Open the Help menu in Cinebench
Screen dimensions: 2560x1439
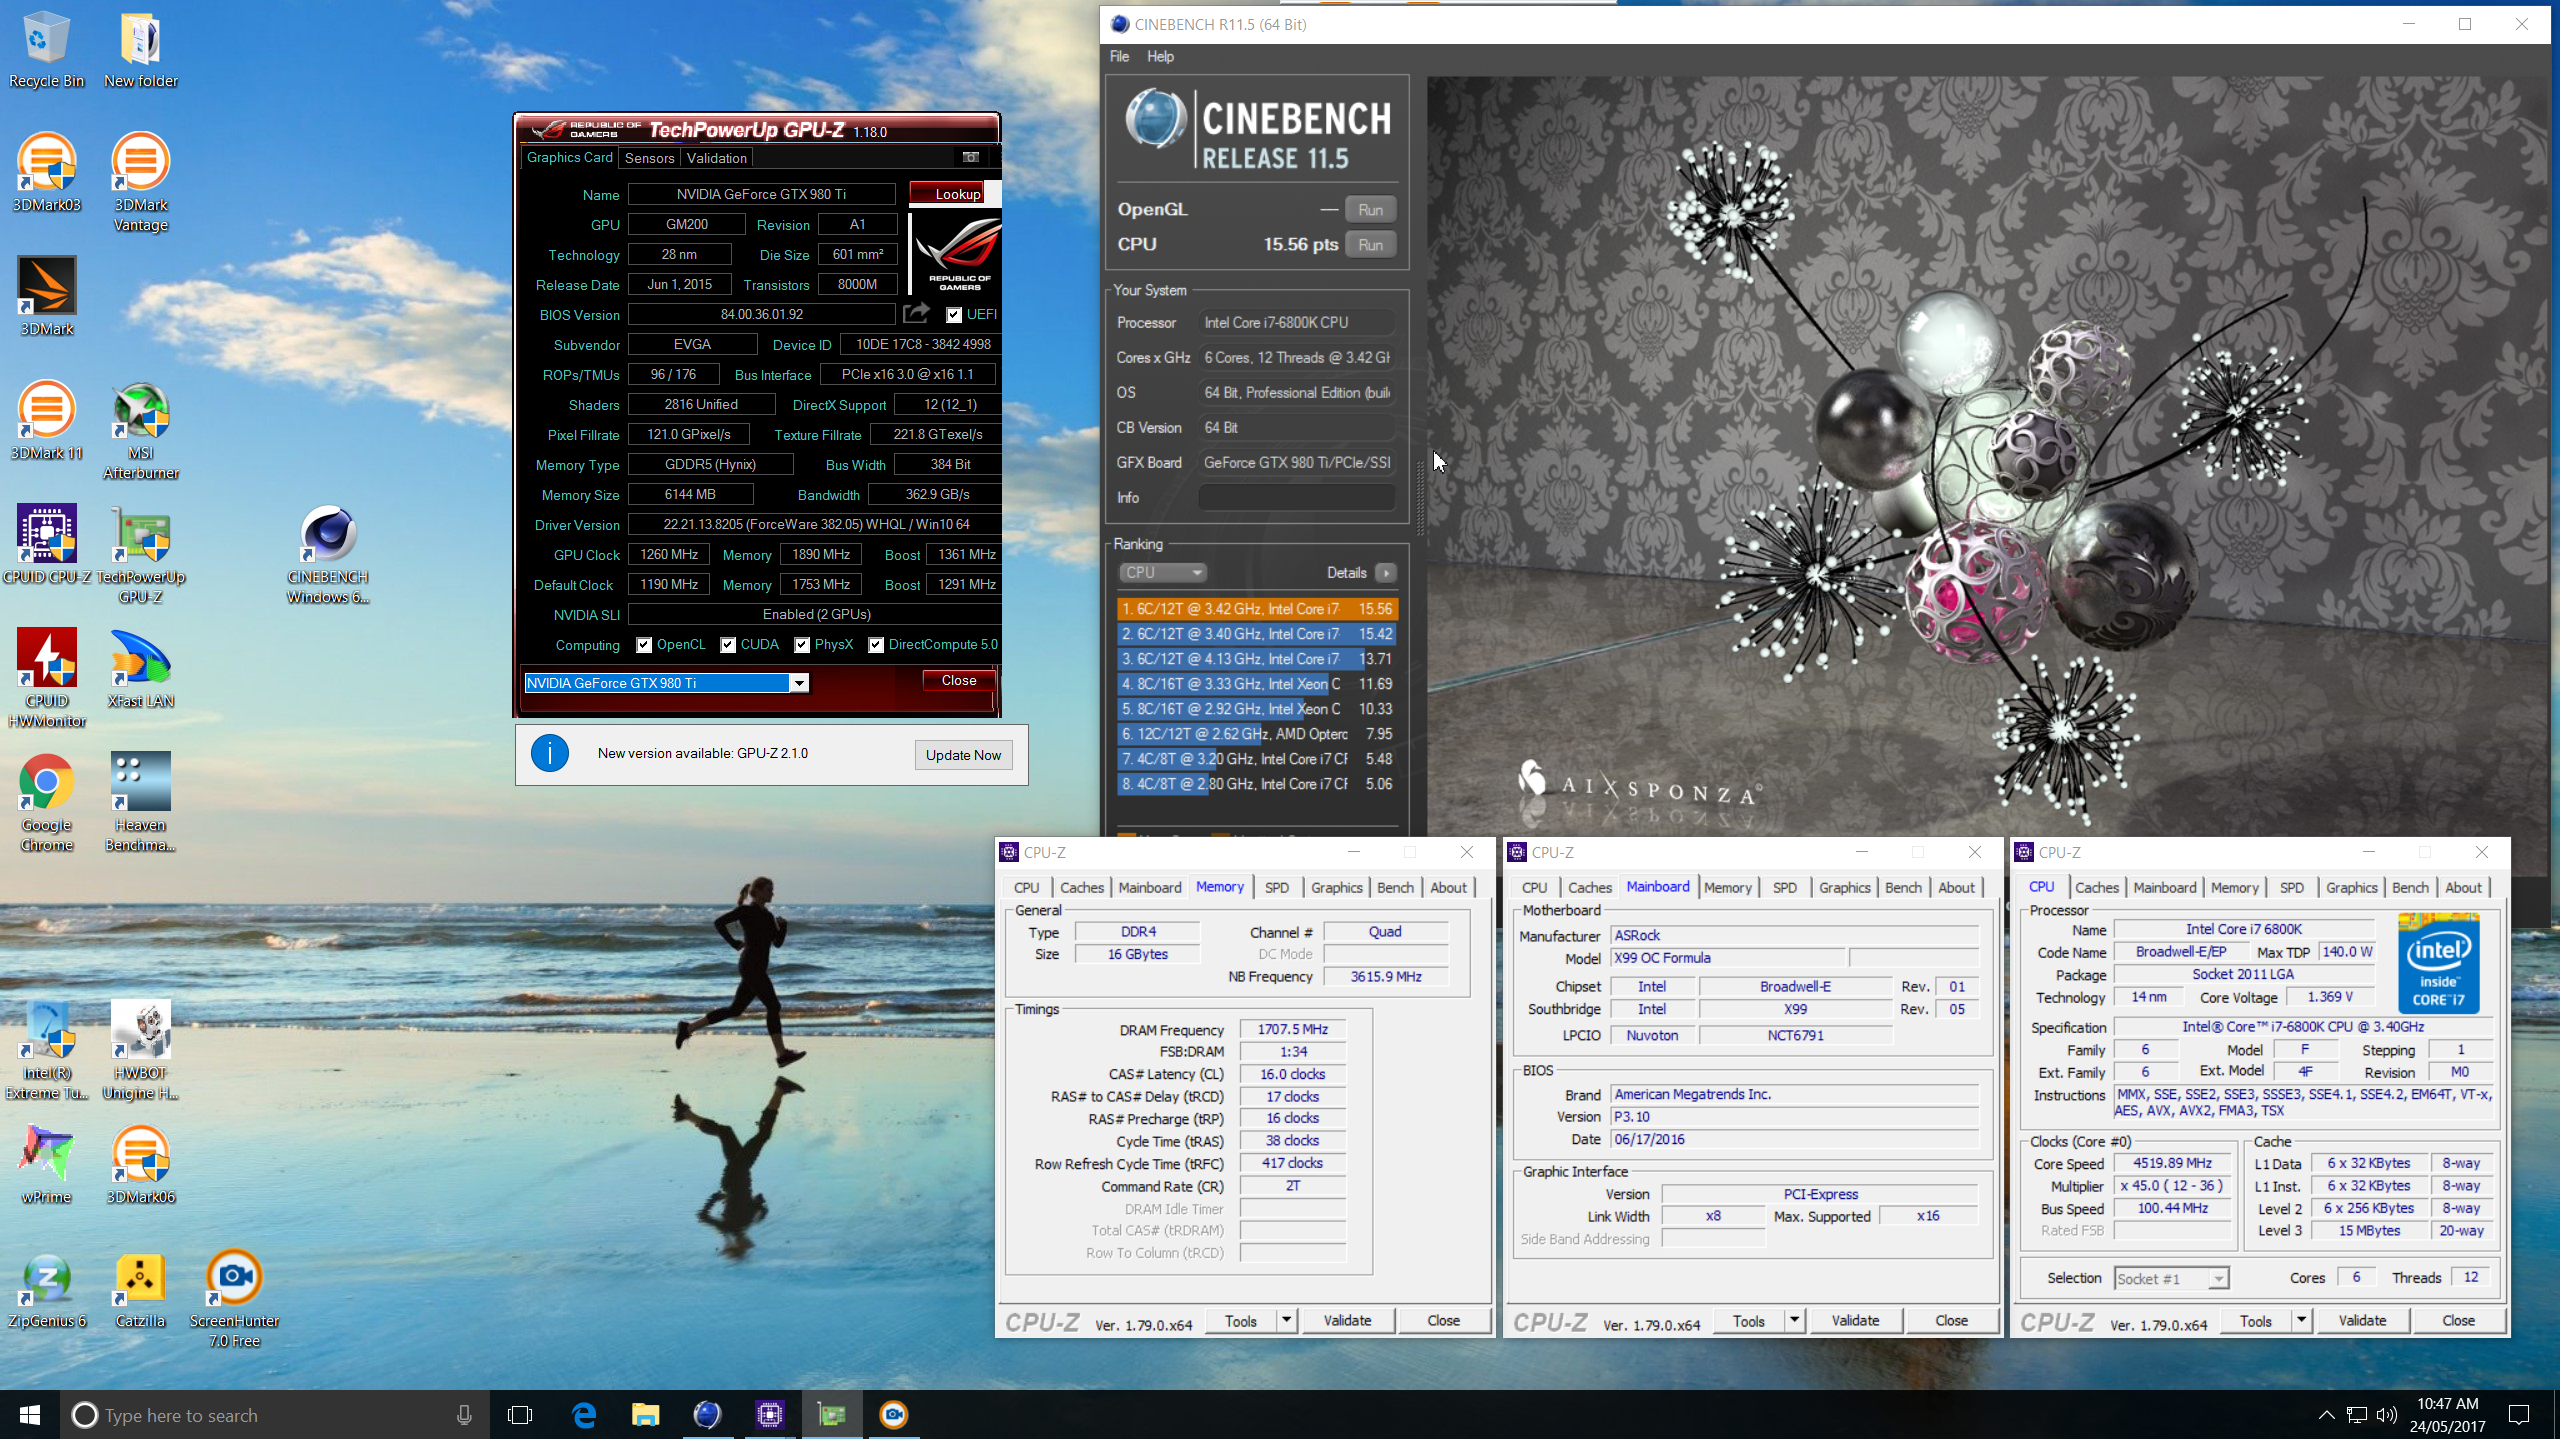coord(1160,56)
